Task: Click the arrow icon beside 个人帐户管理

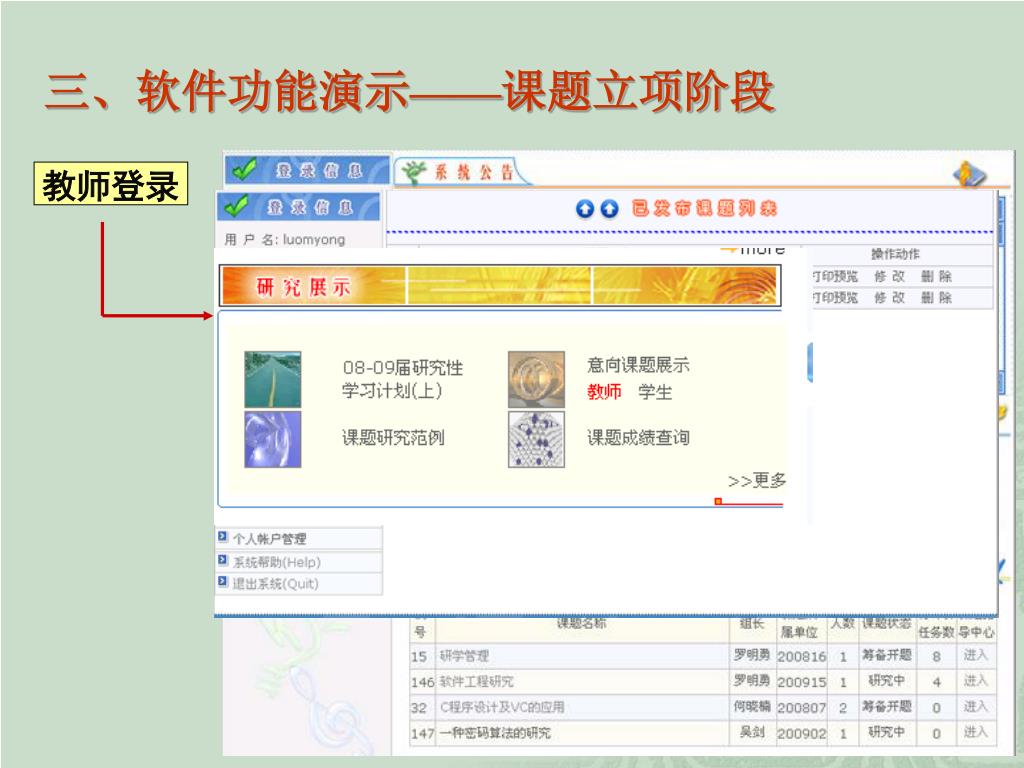Action: [x=223, y=537]
